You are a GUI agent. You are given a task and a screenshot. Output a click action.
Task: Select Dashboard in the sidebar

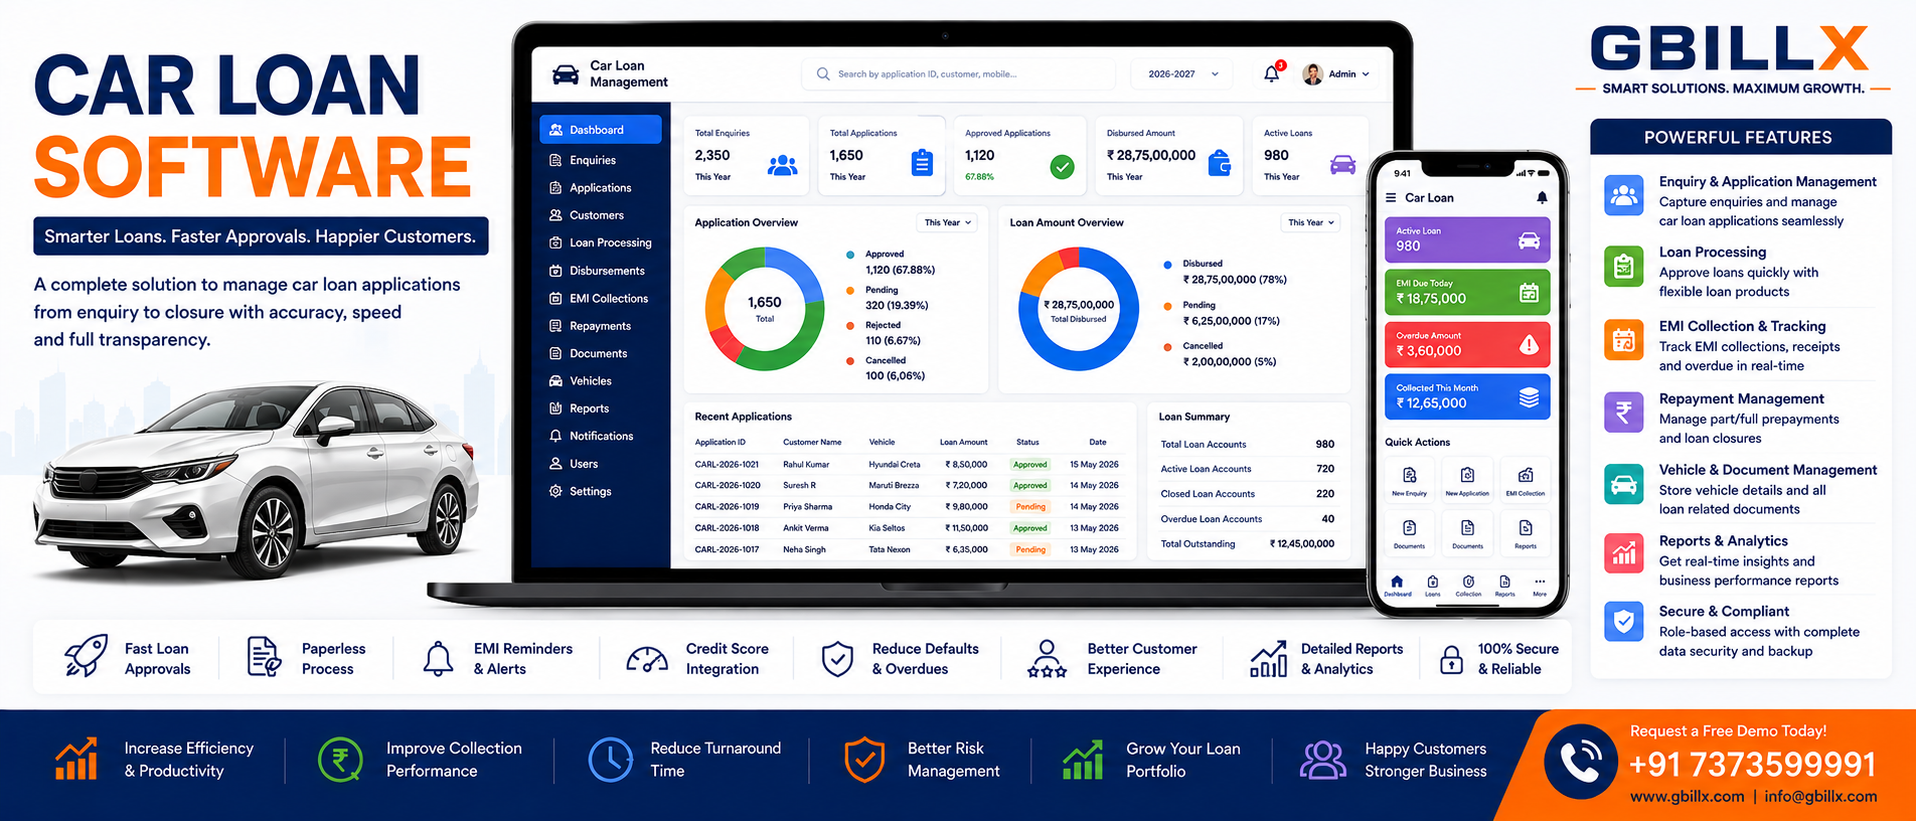click(601, 130)
